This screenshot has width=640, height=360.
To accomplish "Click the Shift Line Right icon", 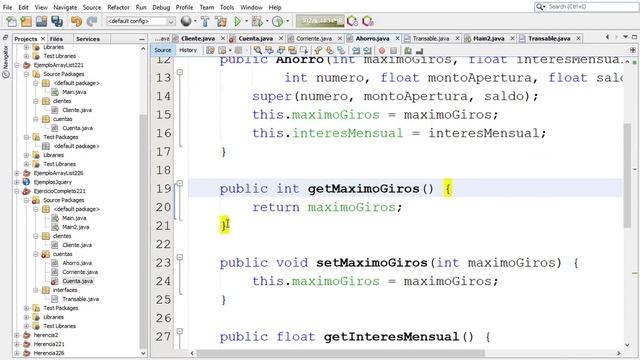I will (367, 51).
